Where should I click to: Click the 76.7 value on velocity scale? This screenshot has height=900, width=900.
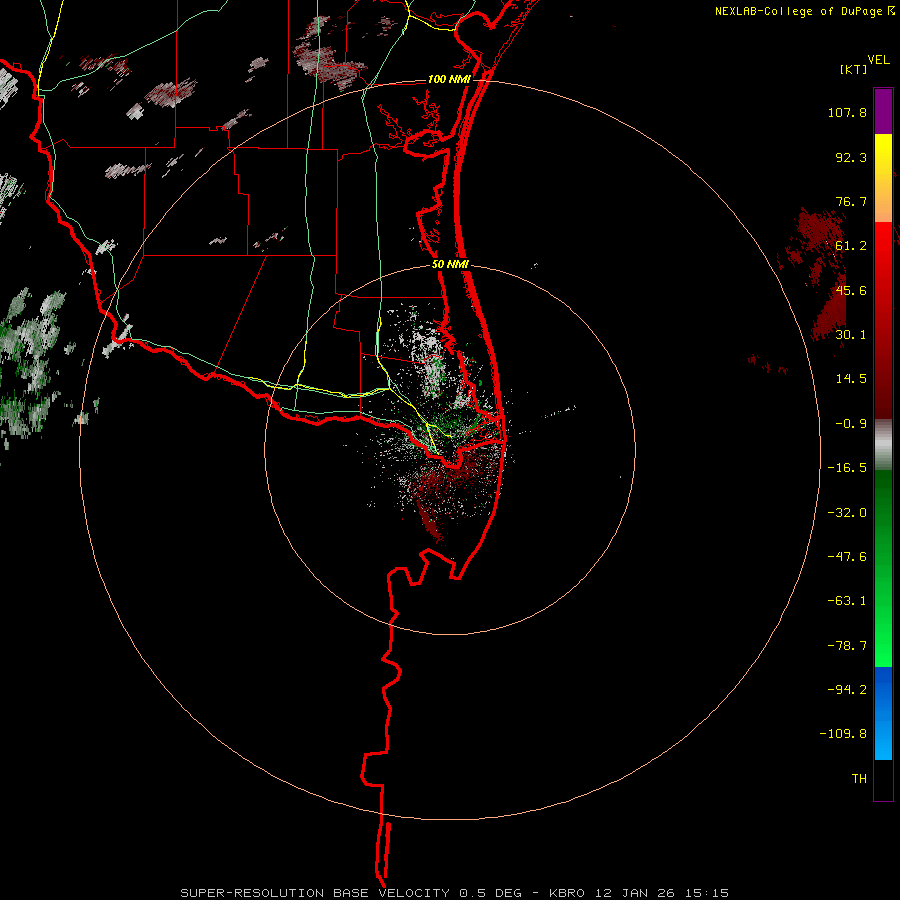click(x=851, y=201)
